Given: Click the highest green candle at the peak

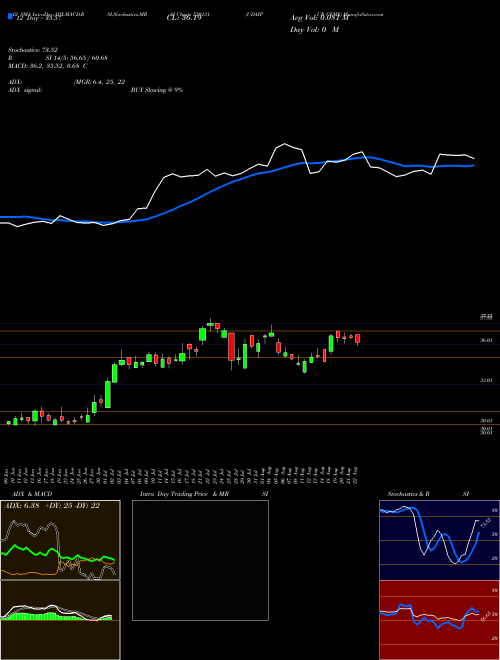Looking at the screenshot, I should 210,323.
